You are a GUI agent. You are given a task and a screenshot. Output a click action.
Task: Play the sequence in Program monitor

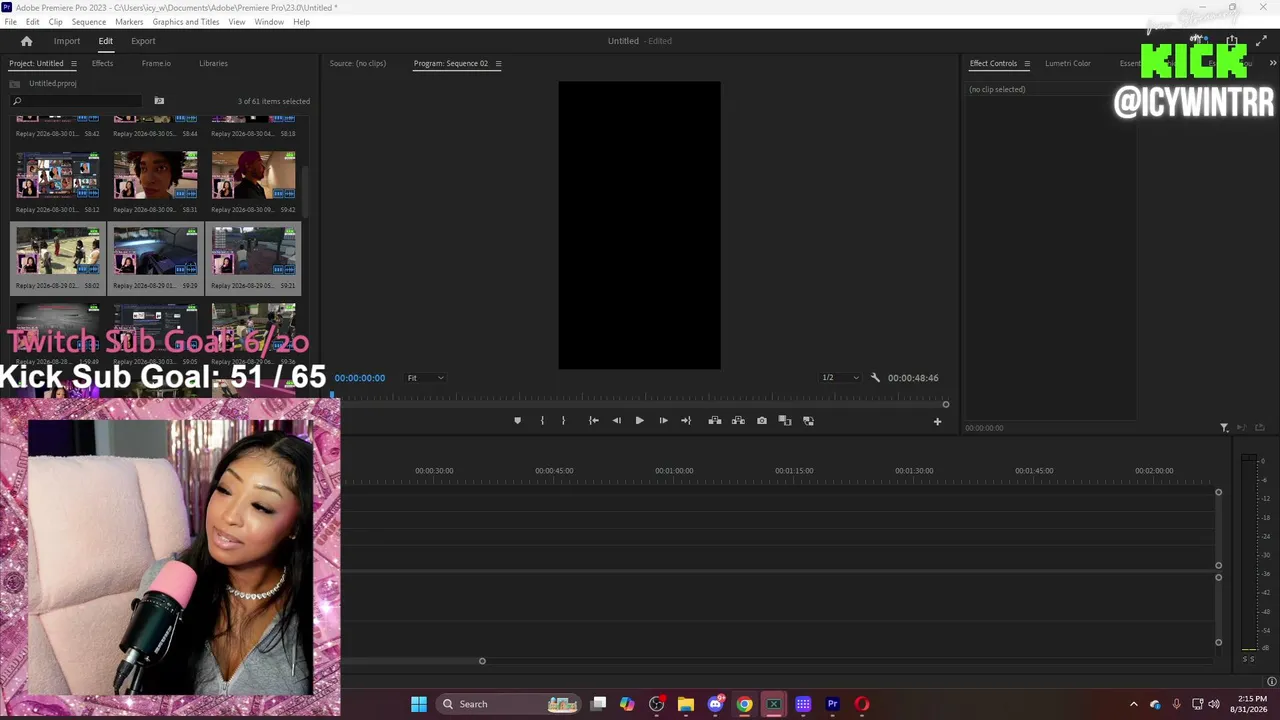click(x=639, y=421)
